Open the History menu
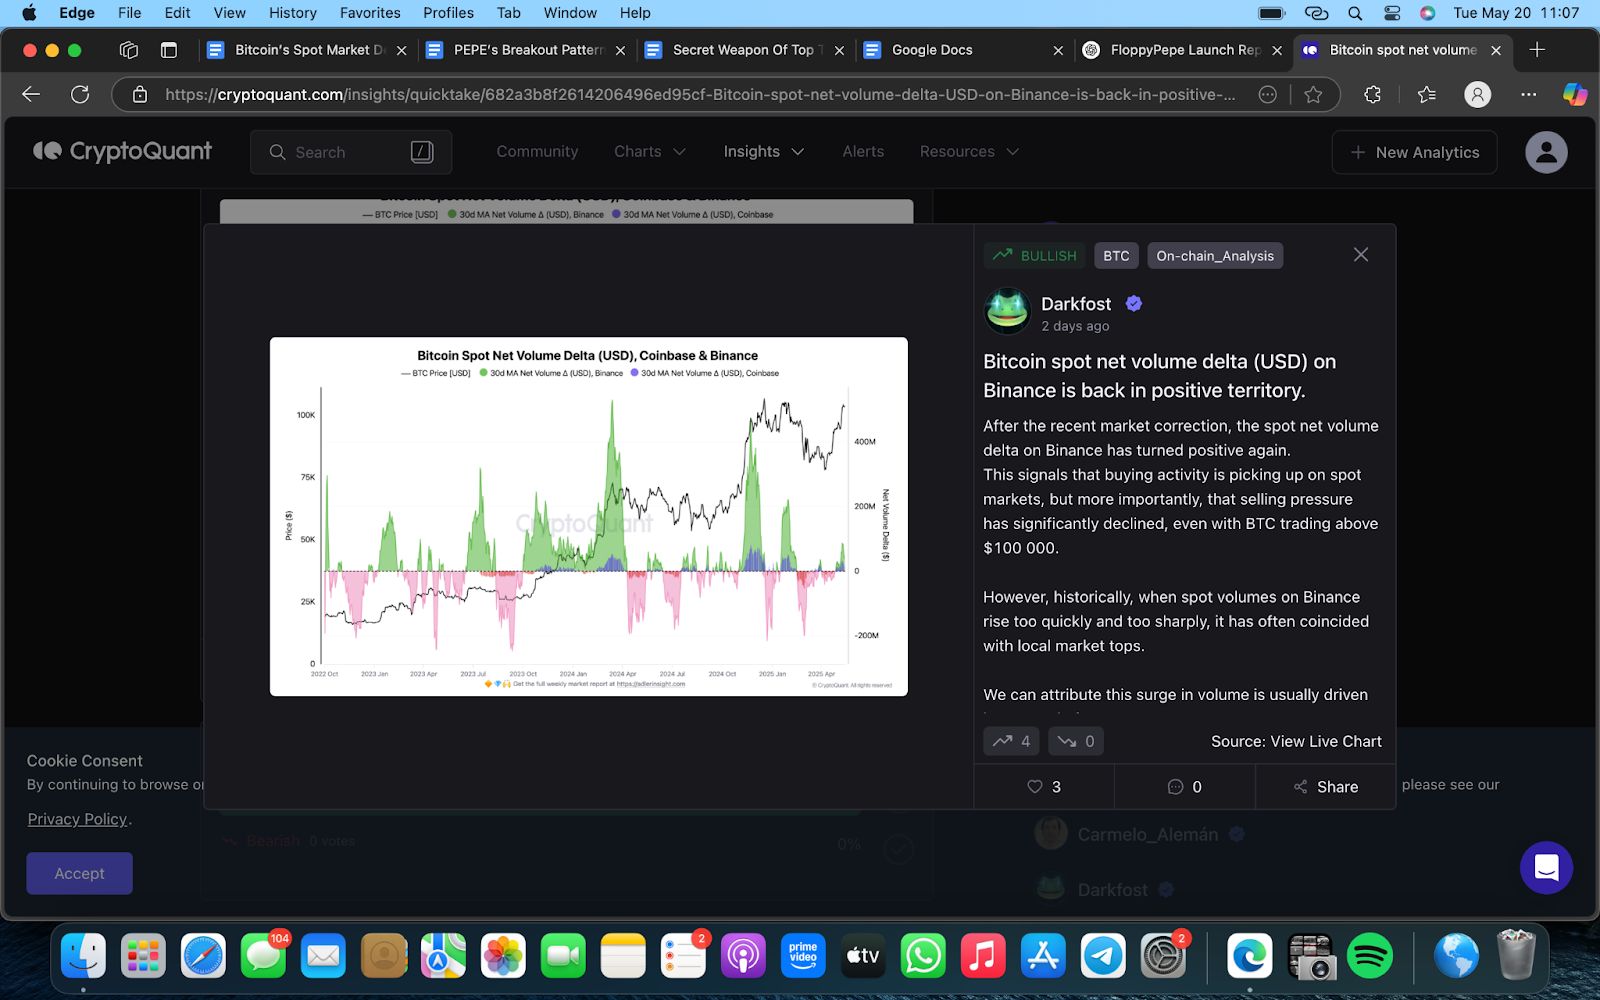 (292, 13)
